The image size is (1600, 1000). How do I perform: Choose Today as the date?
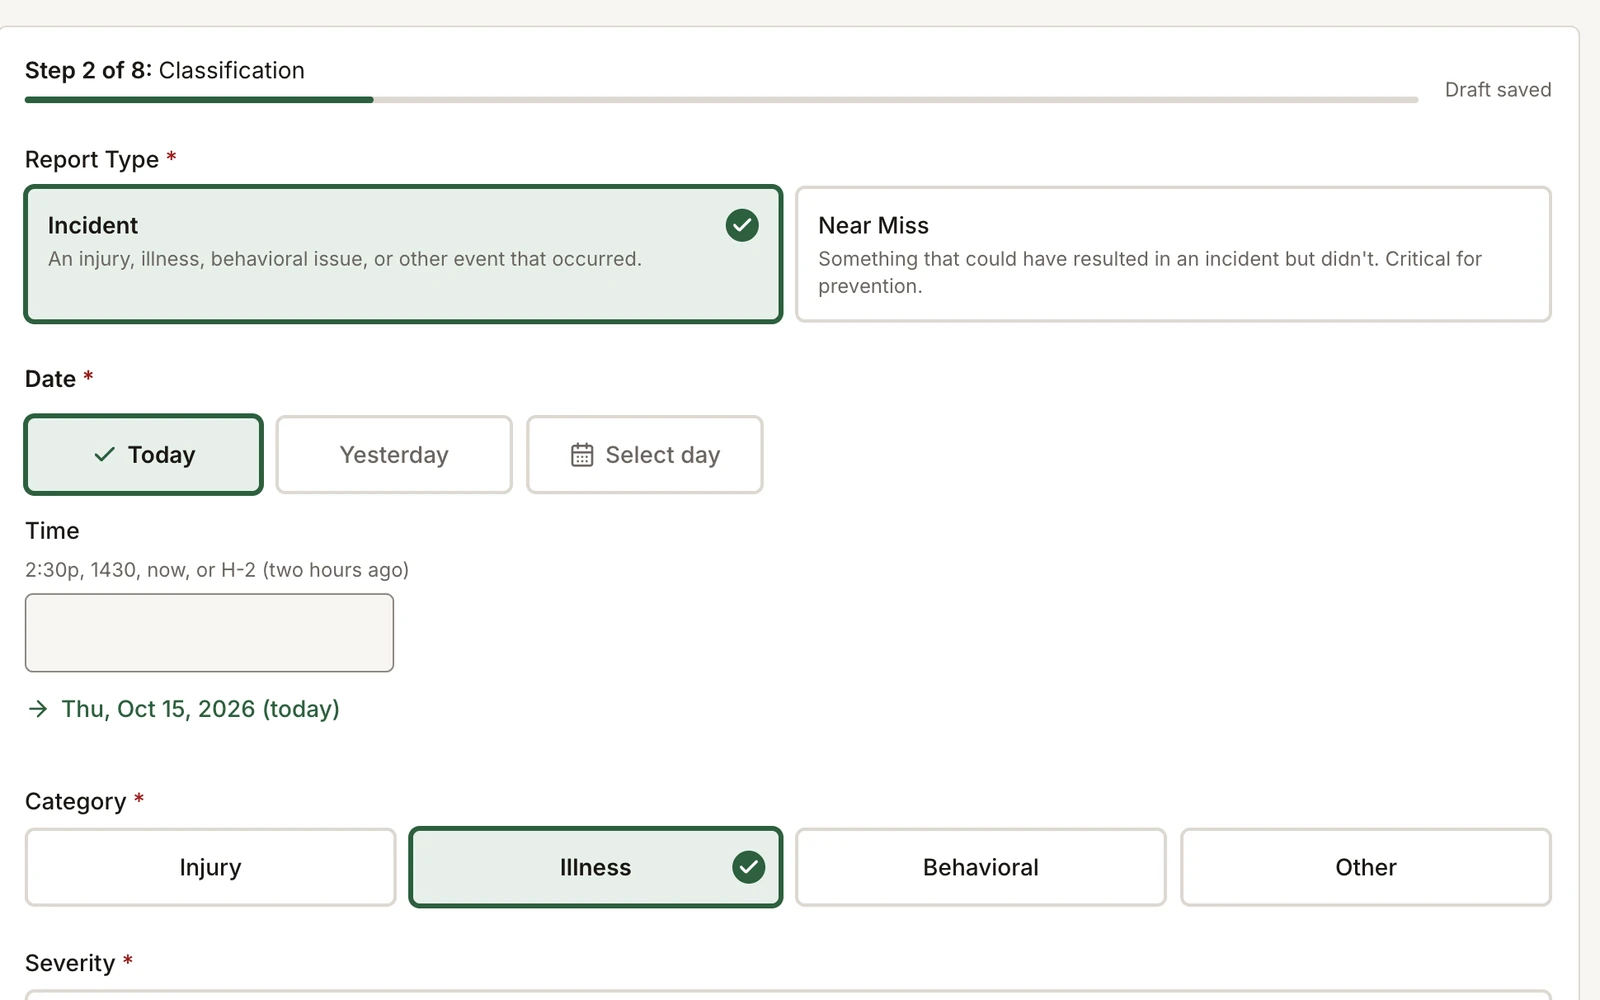pos(144,455)
